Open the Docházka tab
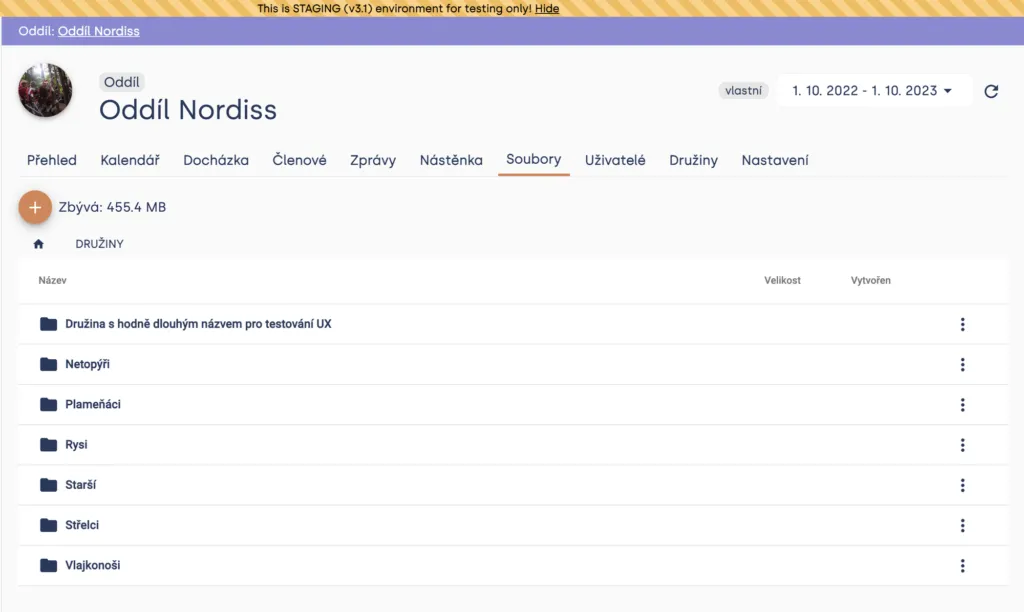1024x612 pixels. click(x=216, y=160)
